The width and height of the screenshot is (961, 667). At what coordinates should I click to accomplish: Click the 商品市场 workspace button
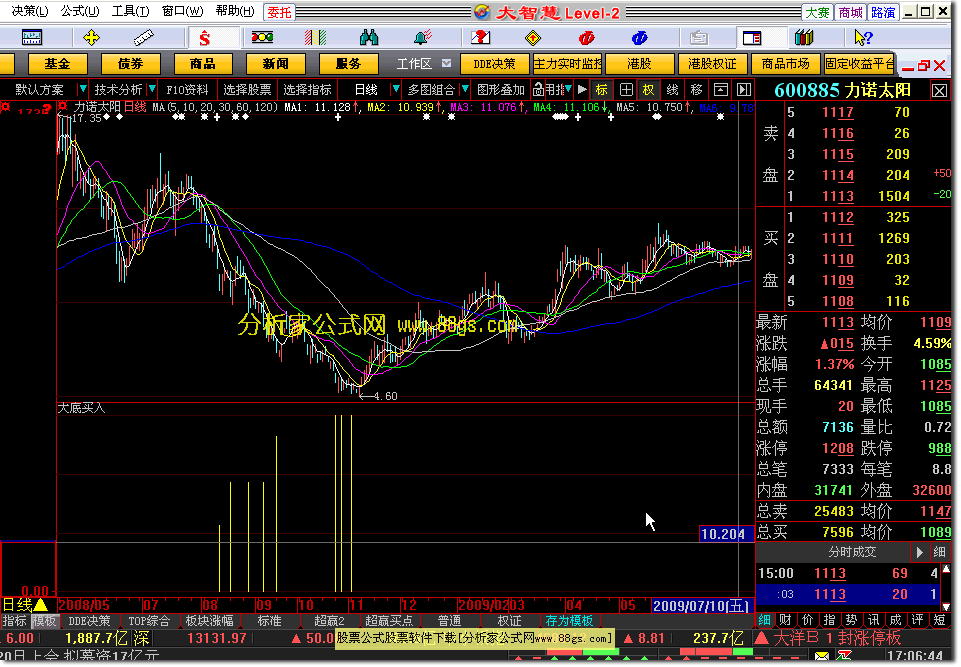[785, 64]
